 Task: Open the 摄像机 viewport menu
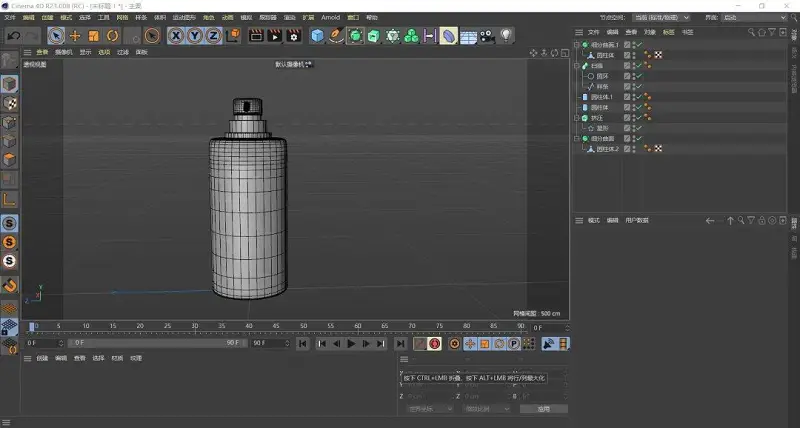pyautogui.click(x=64, y=52)
